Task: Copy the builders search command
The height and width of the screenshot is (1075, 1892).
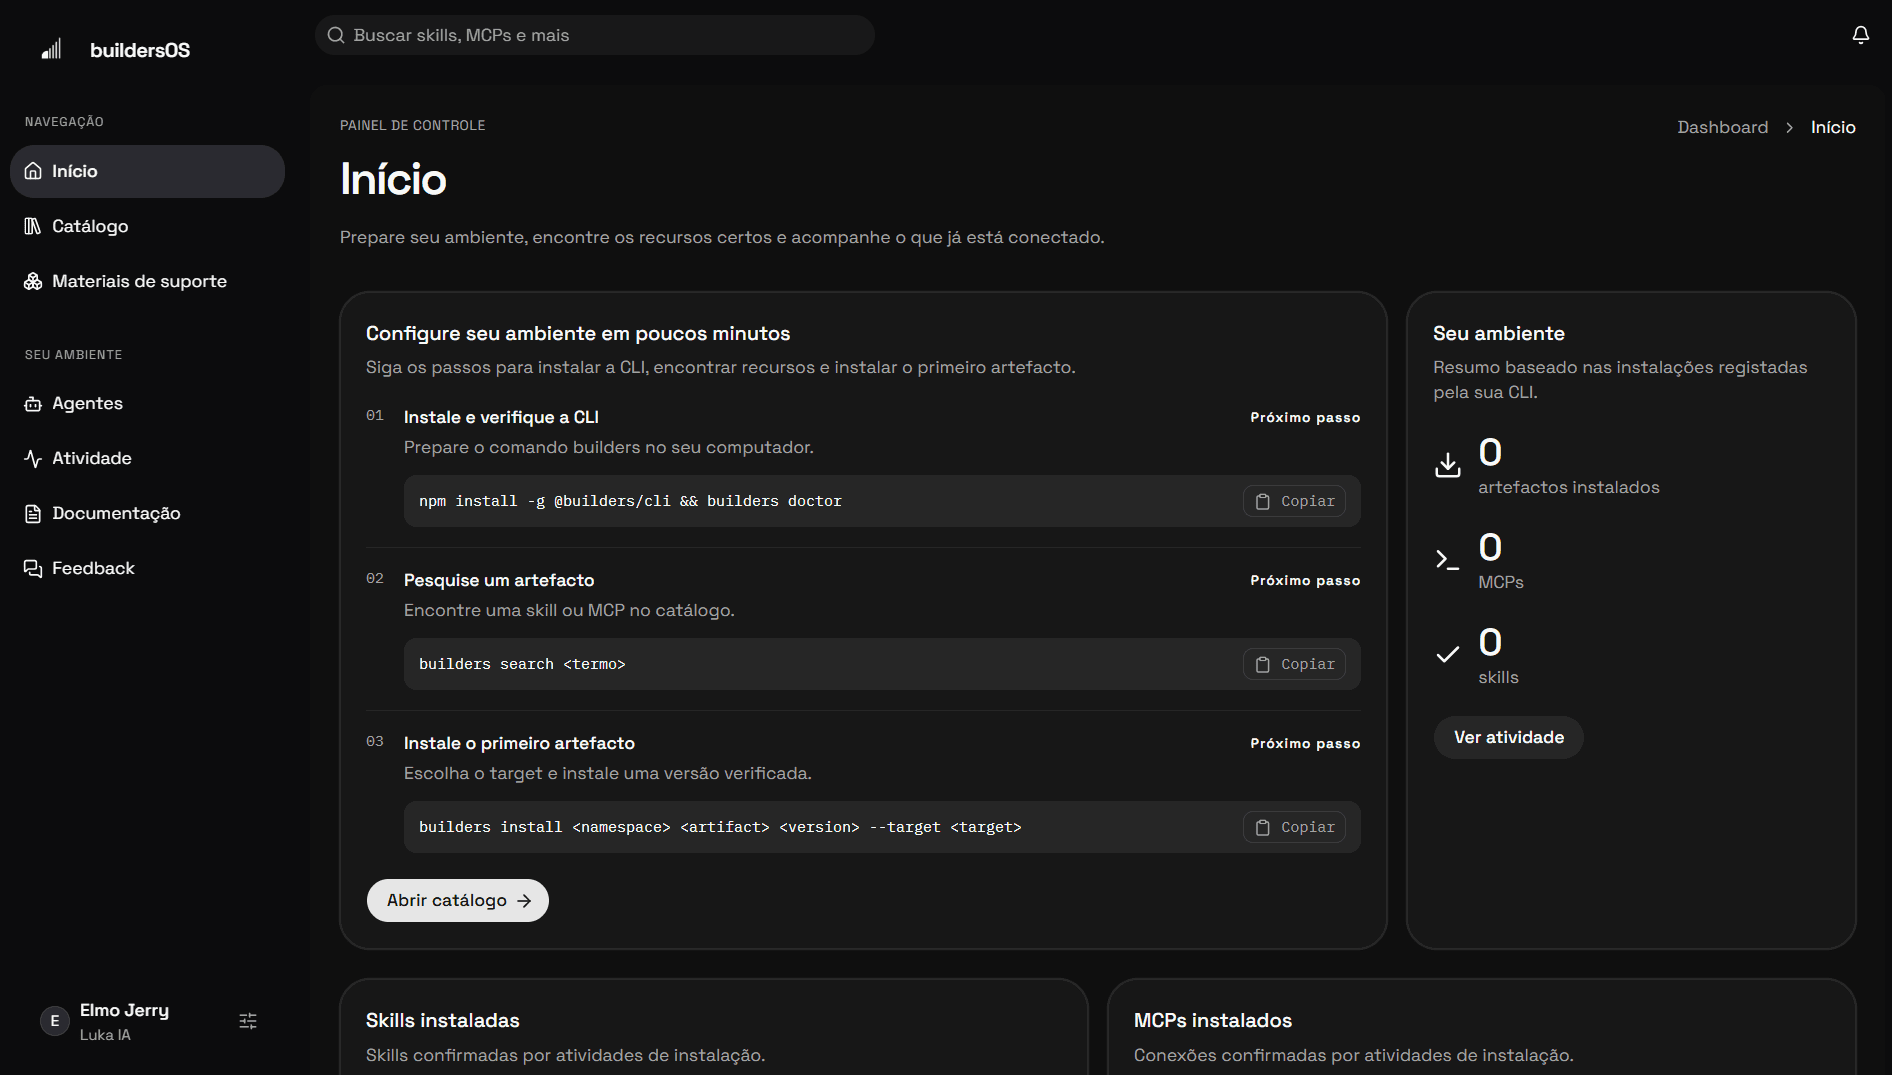Action: (1294, 664)
